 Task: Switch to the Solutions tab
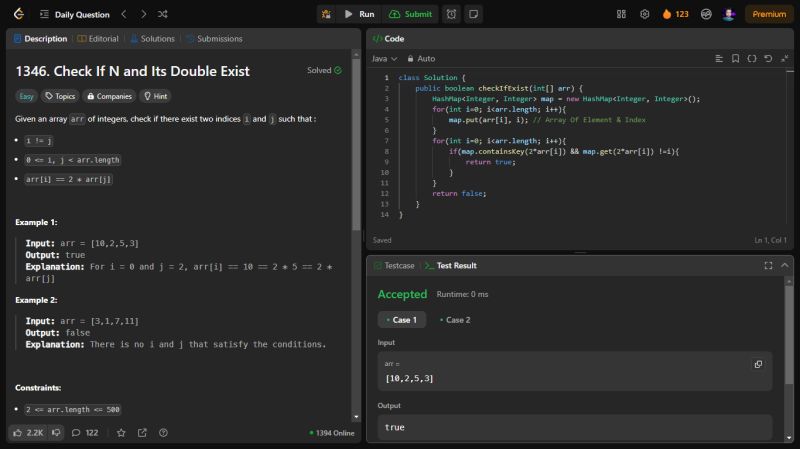tap(153, 39)
